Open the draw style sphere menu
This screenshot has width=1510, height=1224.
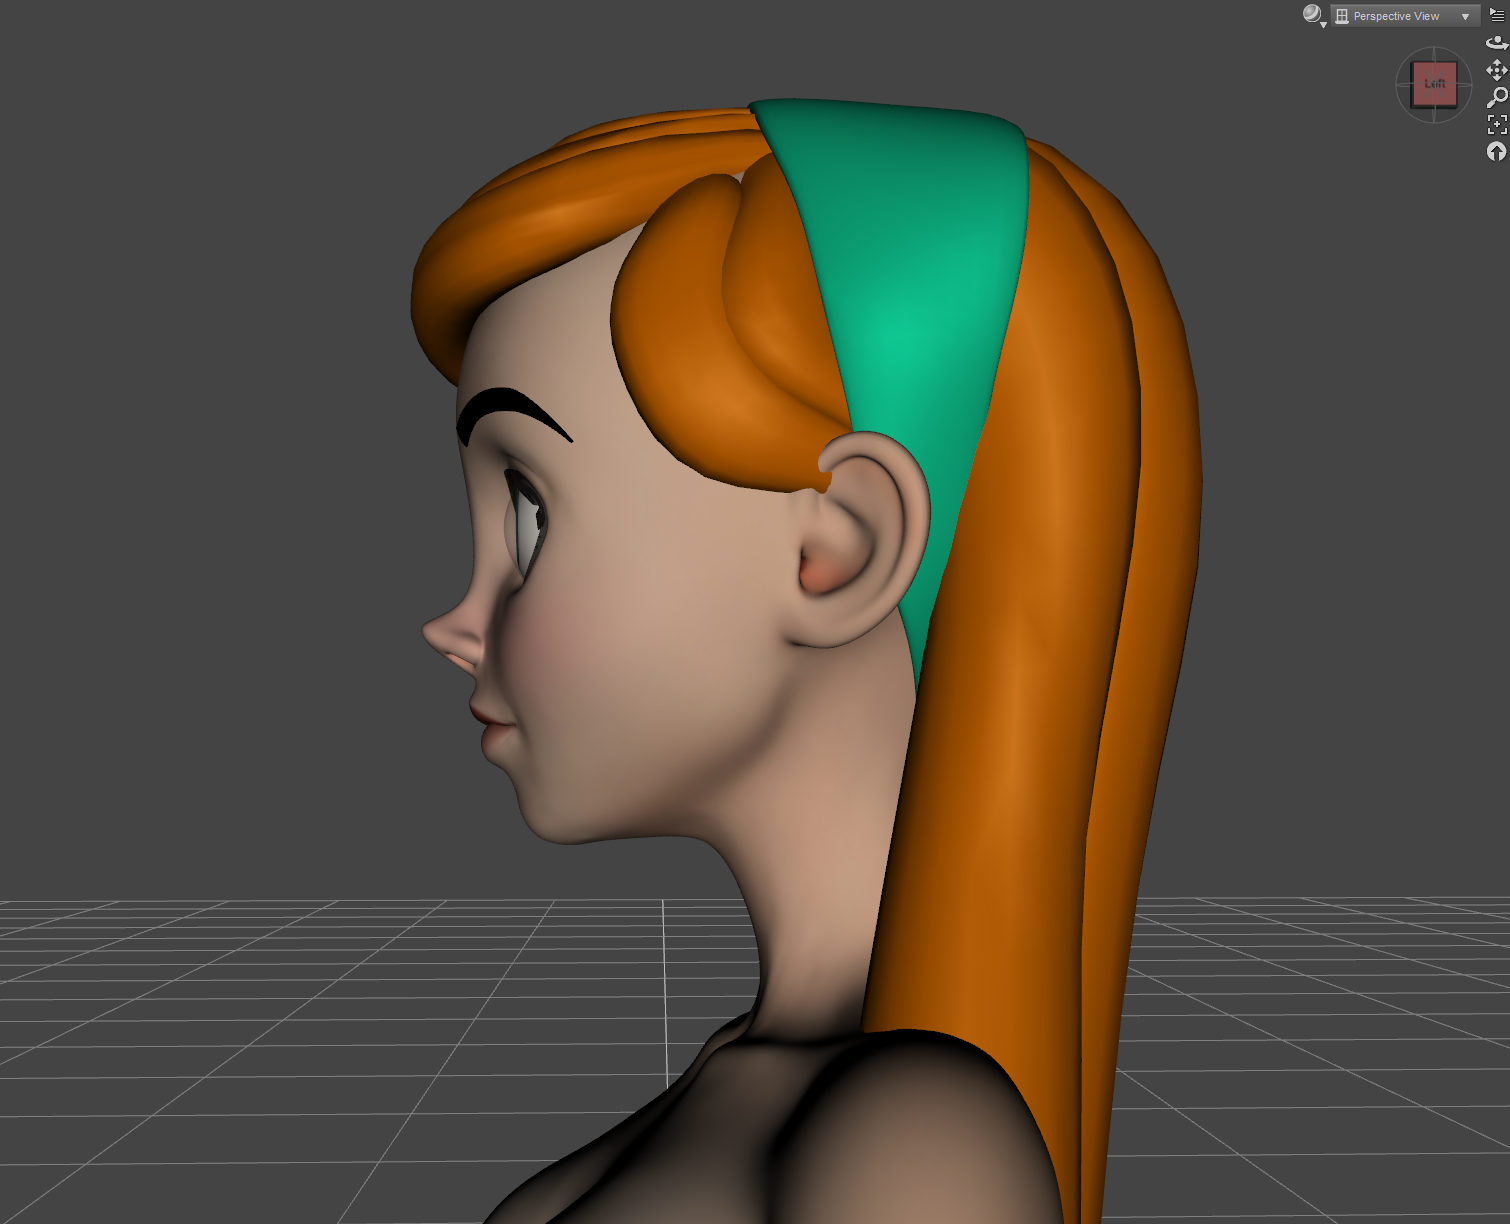[1314, 15]
